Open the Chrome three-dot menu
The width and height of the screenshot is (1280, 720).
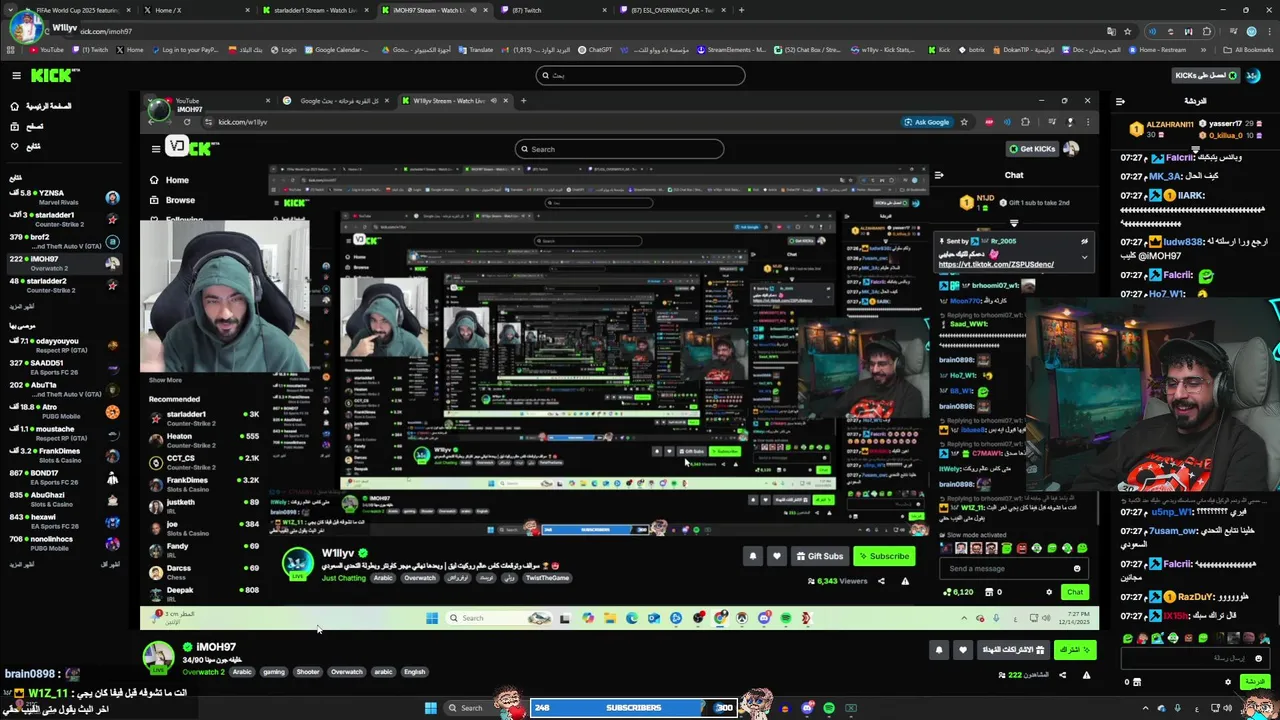[1268, 31]
